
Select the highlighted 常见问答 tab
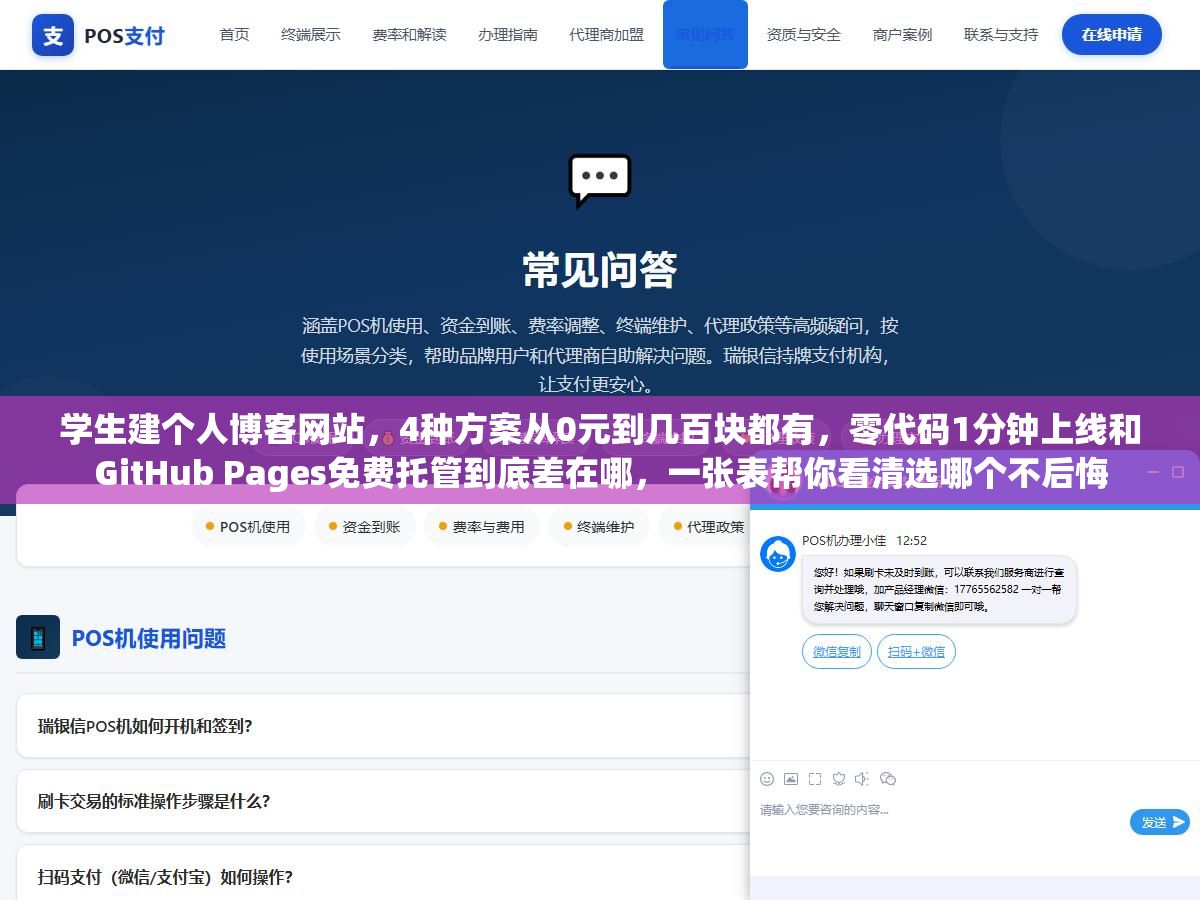[x=705, y=35]
